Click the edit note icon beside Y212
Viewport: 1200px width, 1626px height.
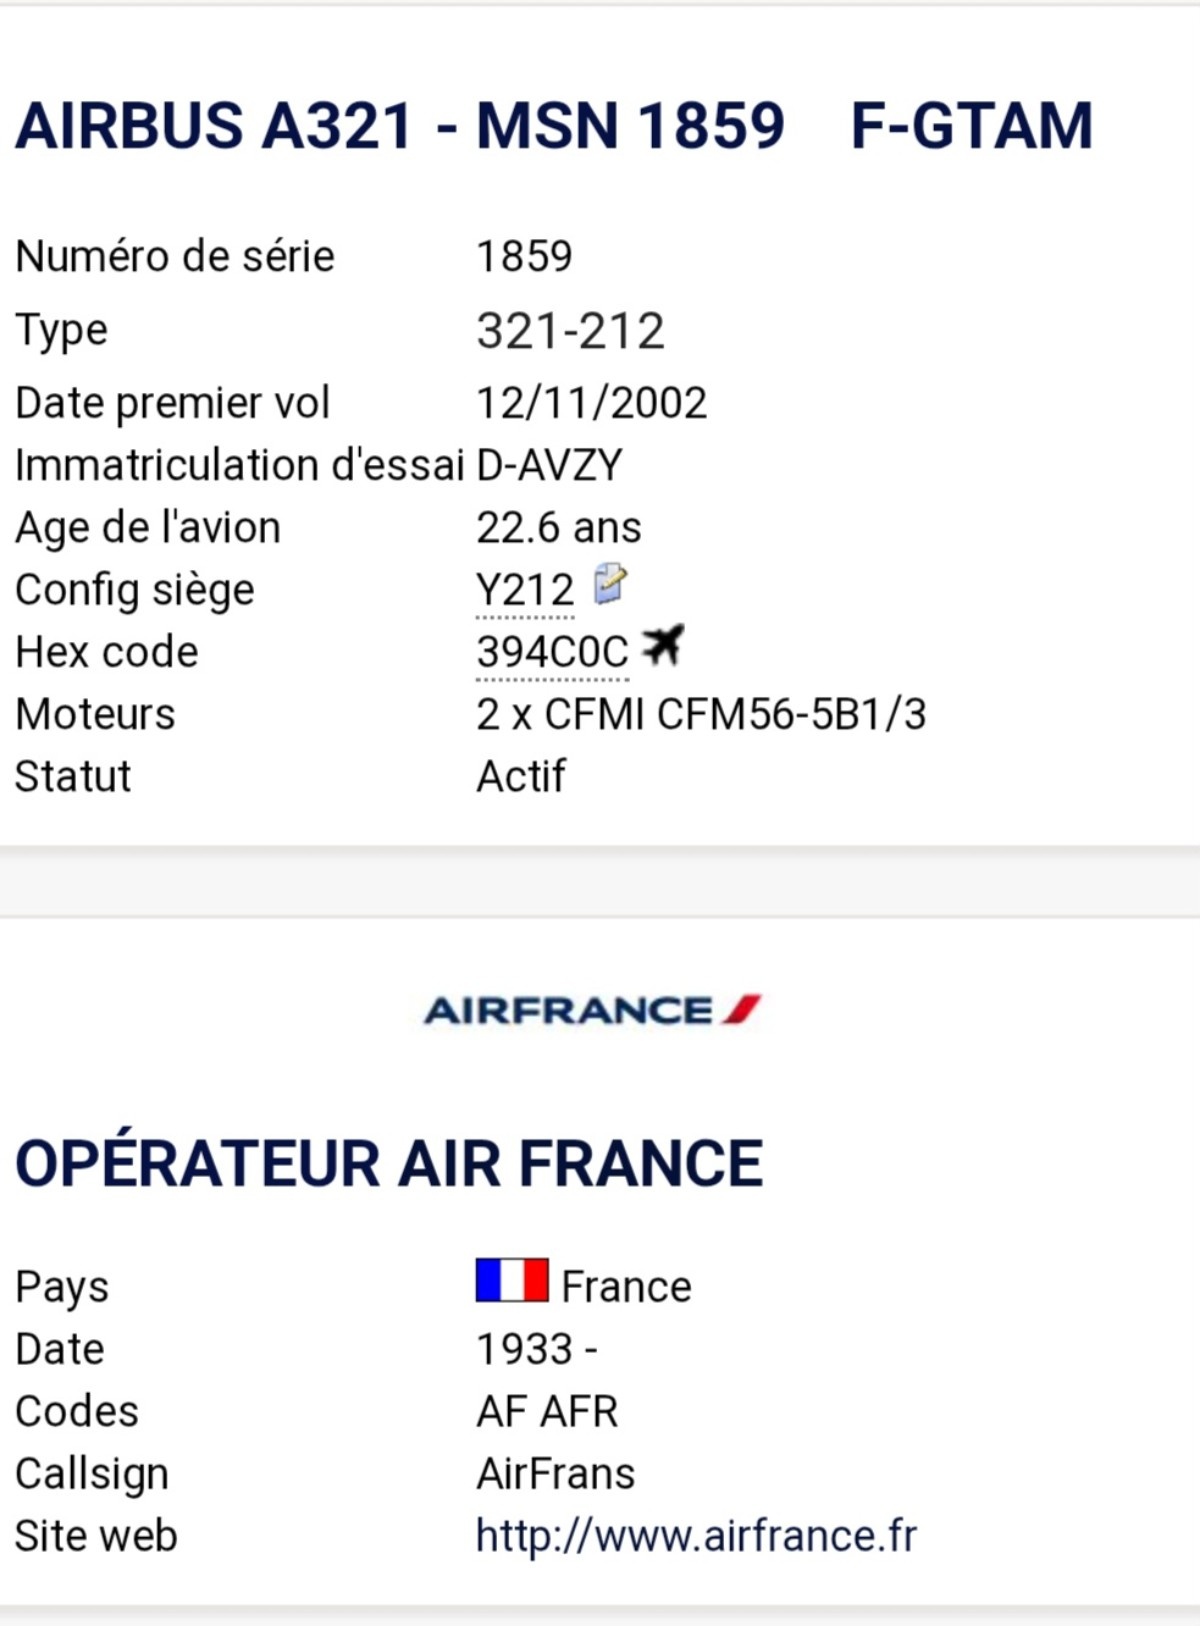(610, 584)
